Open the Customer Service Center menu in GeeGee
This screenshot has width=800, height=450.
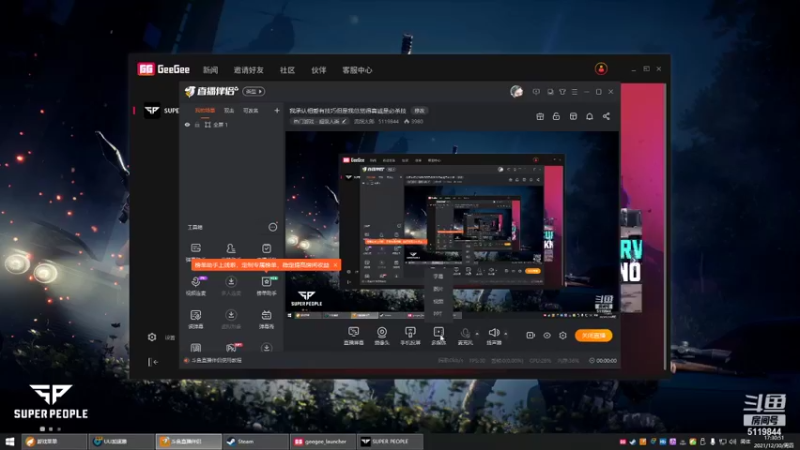coord(357,70)
